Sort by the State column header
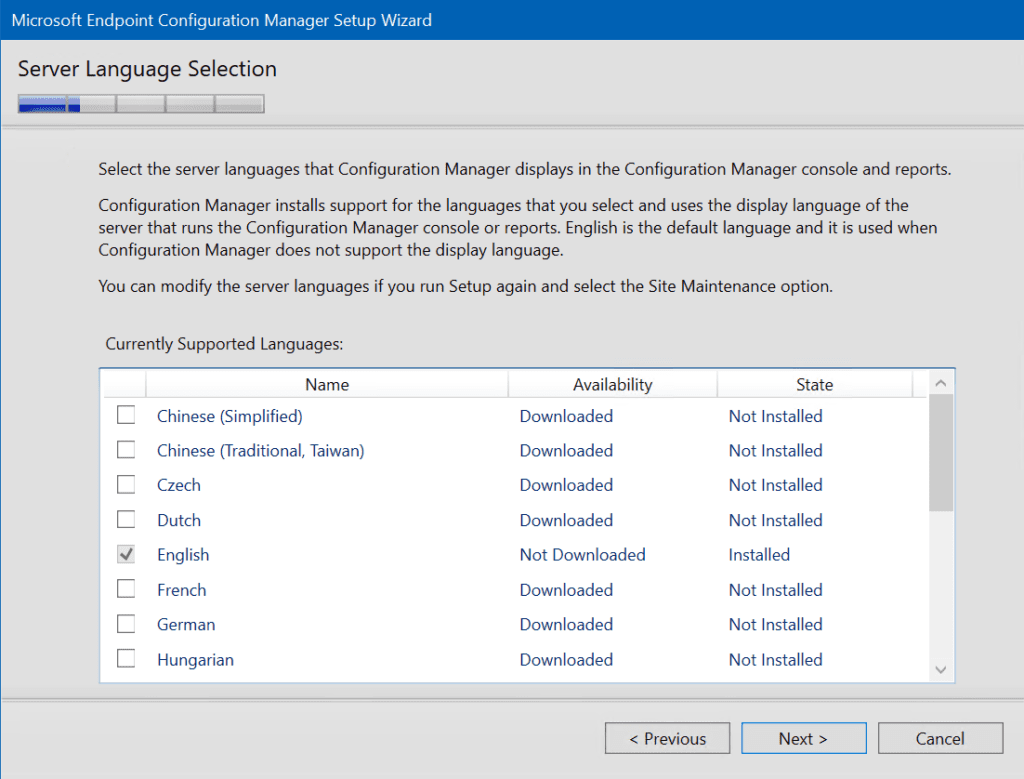Image resolution: width=1024 pixels, height=779 pixels. (814, 385)
